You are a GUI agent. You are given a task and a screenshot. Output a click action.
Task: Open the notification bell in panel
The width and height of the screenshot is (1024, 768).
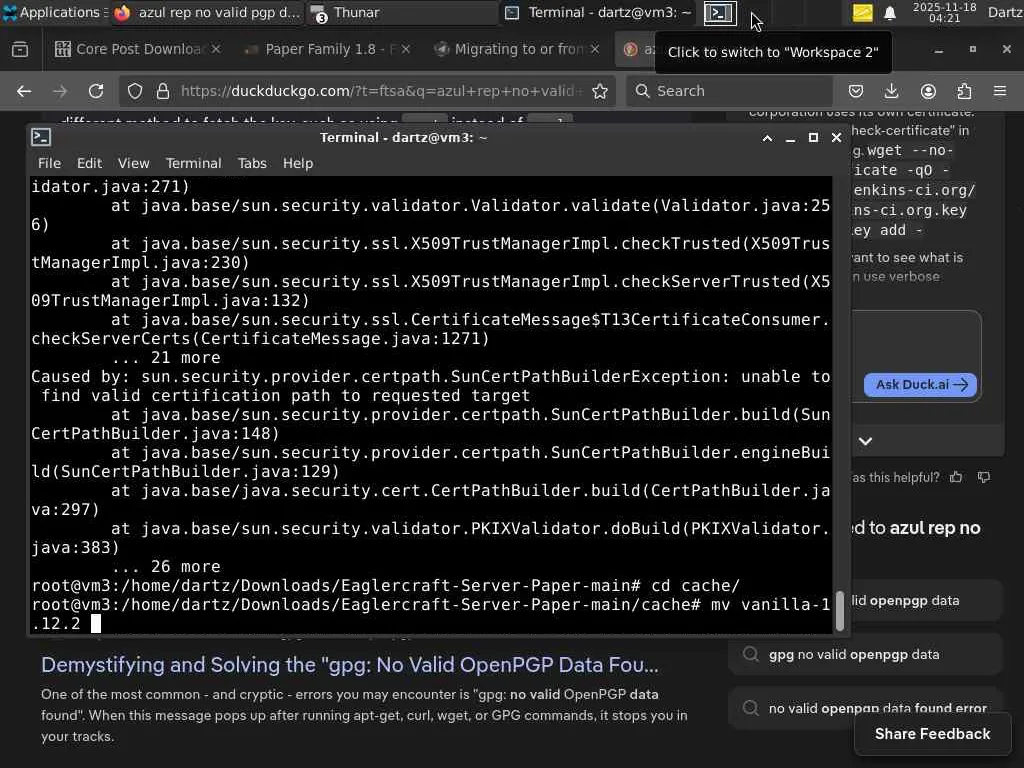(889, 12)
